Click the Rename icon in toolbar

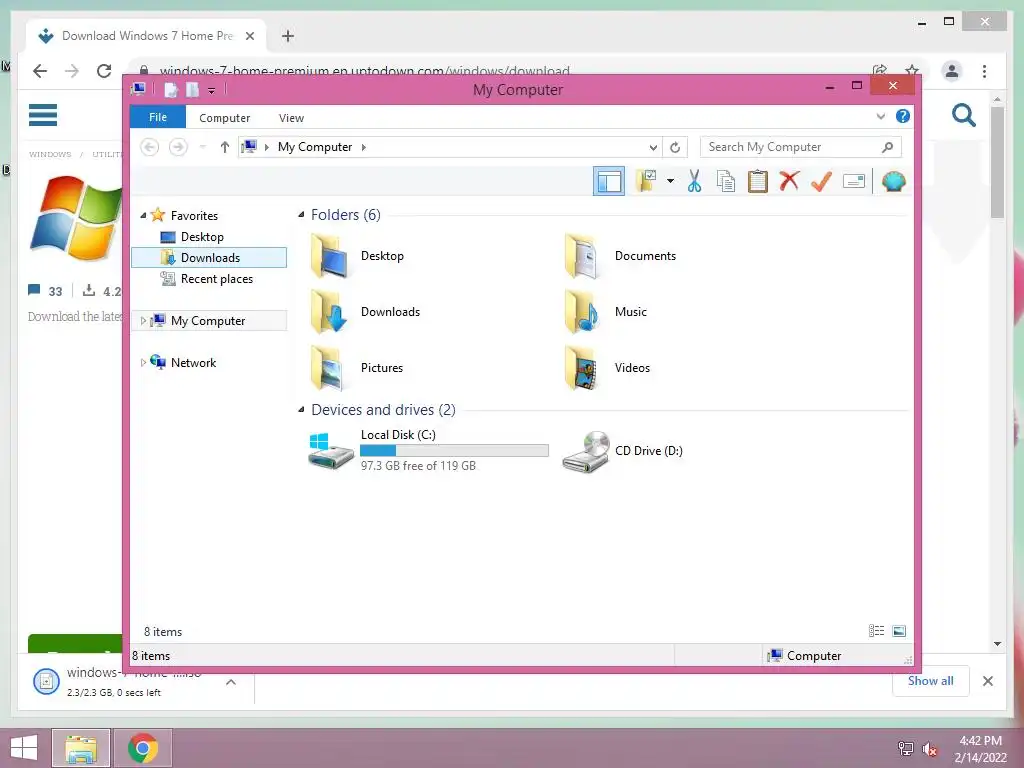click(x=854, y=181)
